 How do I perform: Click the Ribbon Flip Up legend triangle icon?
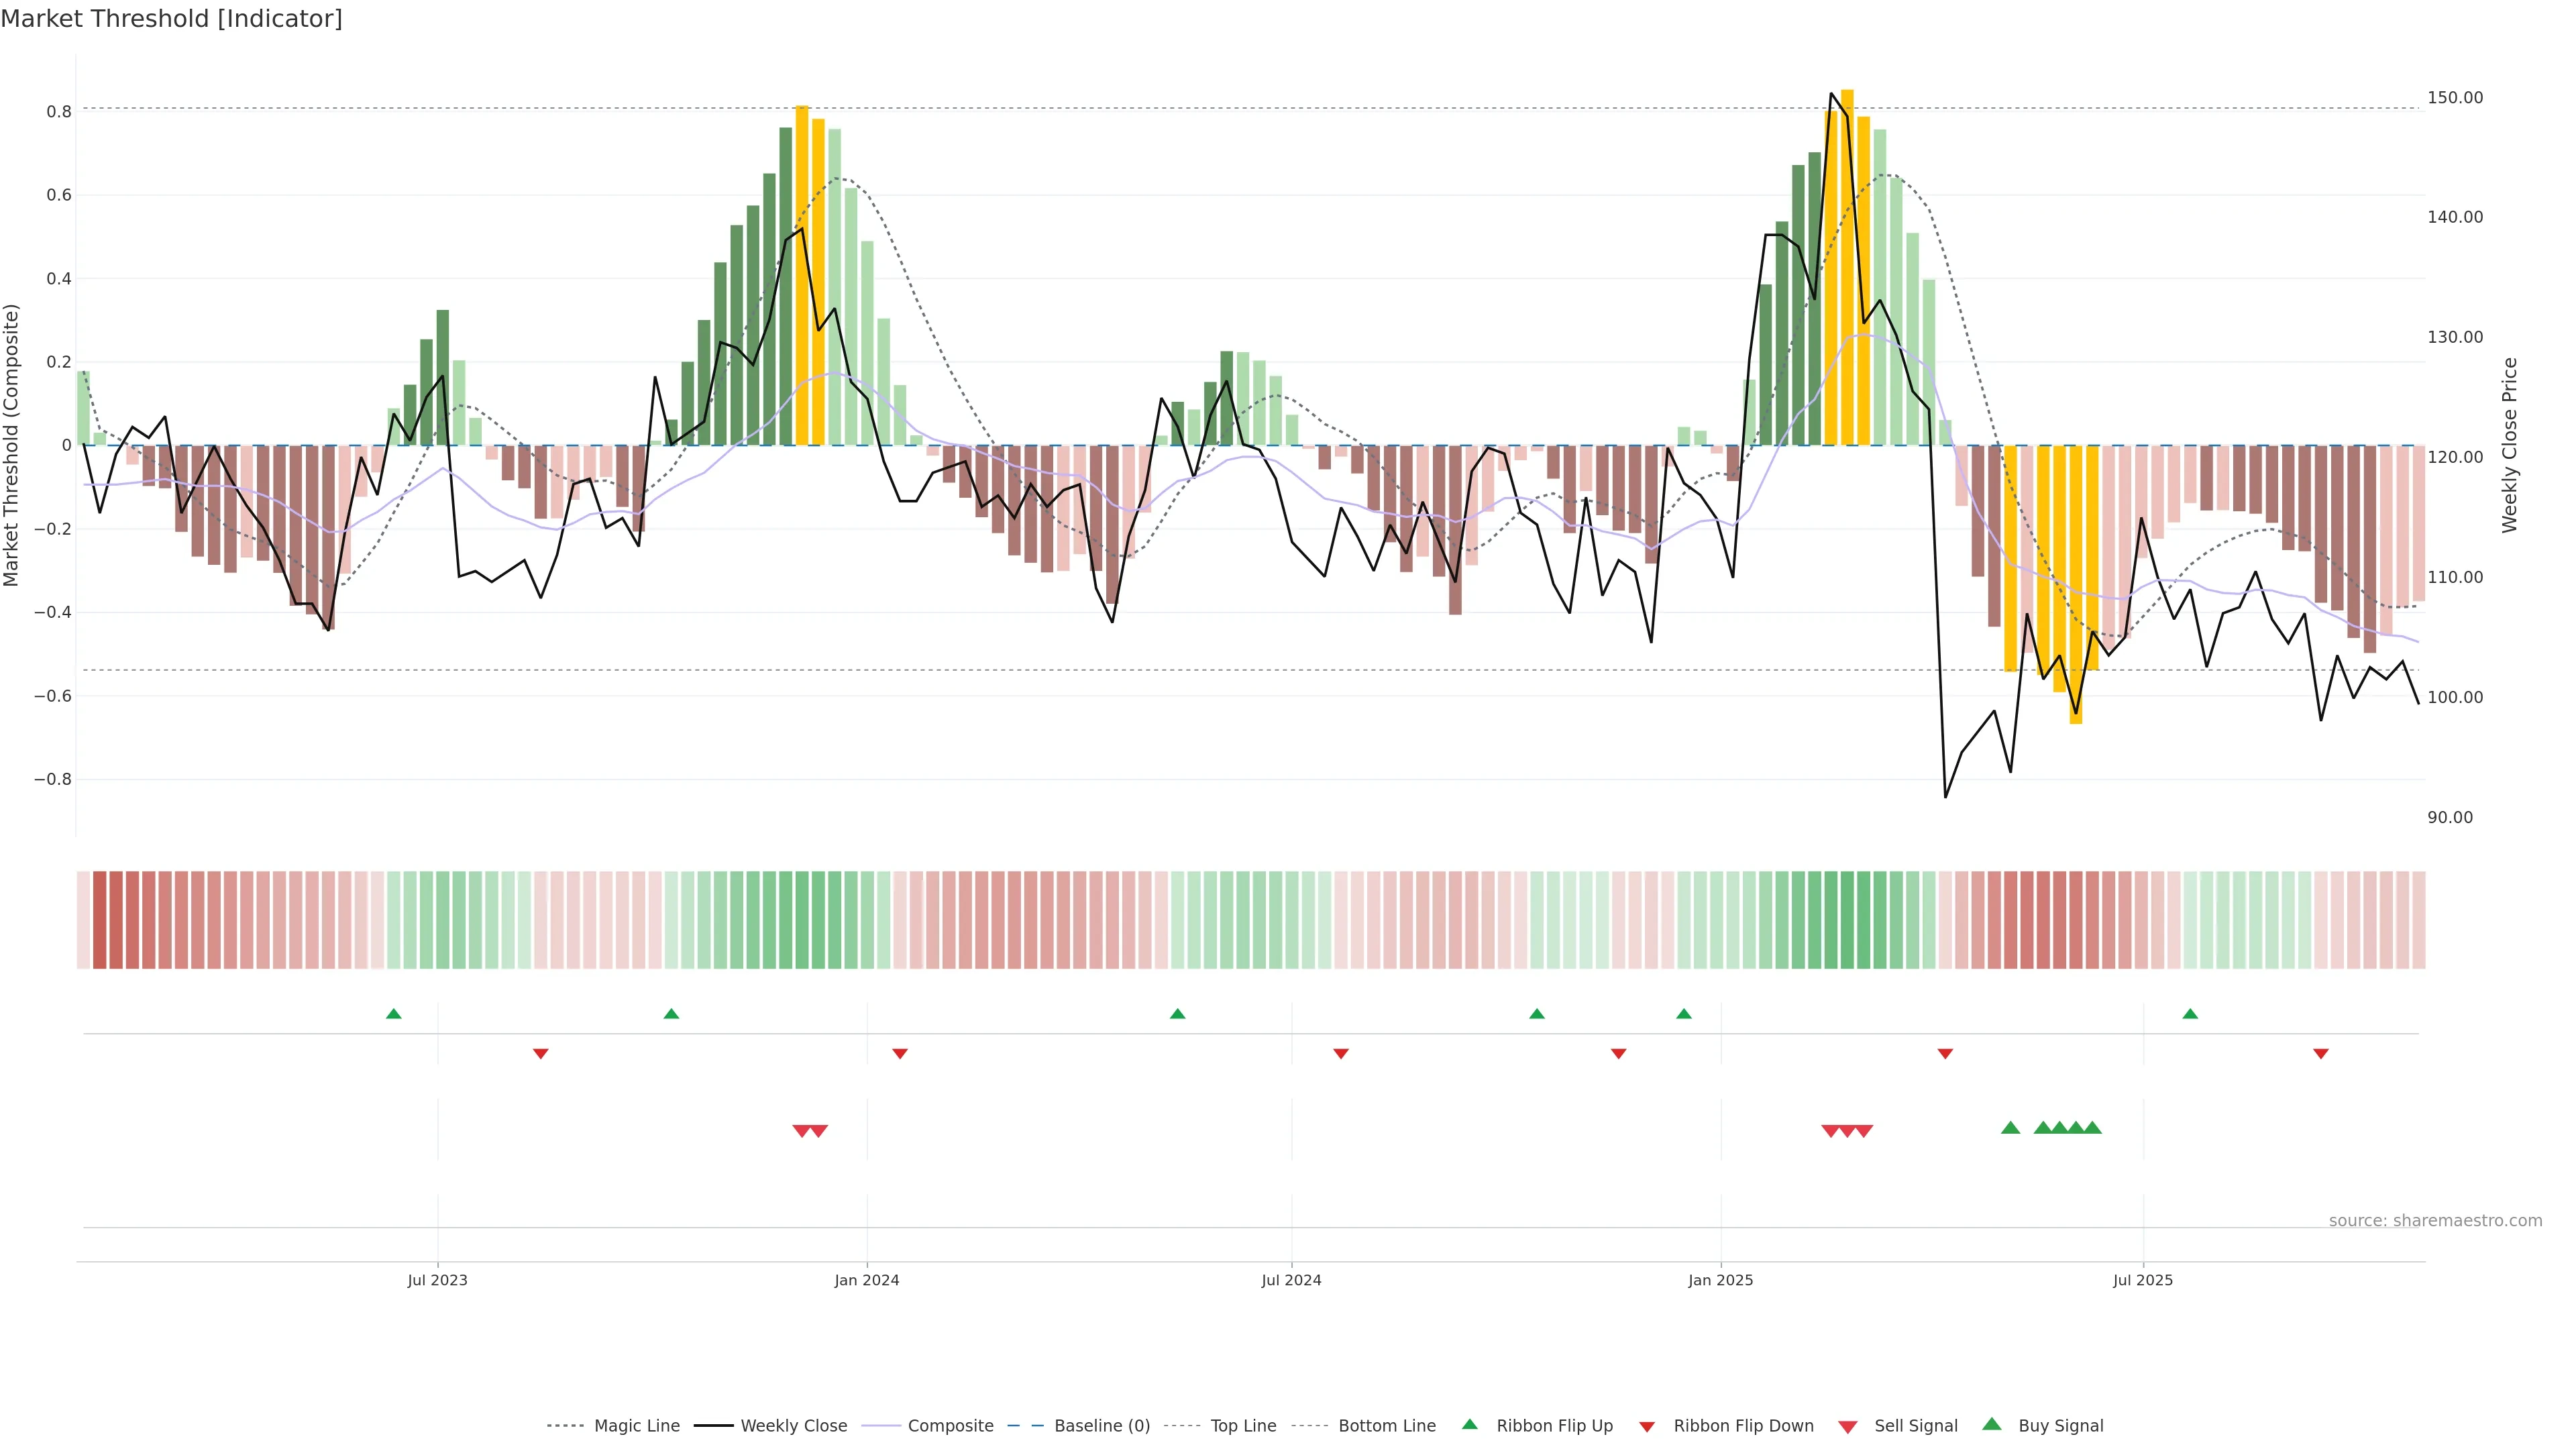click(x=1469, y=1424)
